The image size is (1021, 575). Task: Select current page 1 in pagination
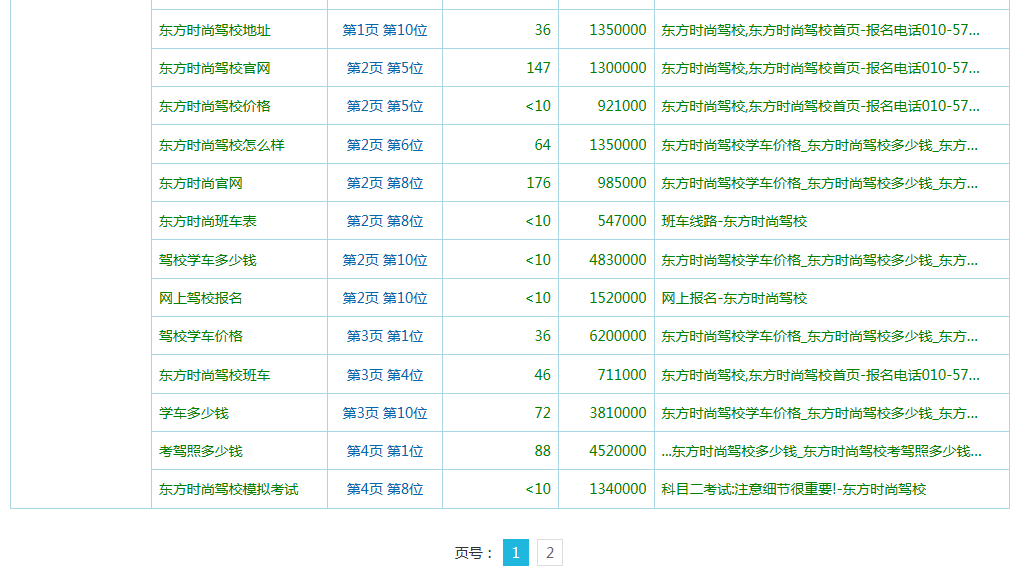pos(515,552)
